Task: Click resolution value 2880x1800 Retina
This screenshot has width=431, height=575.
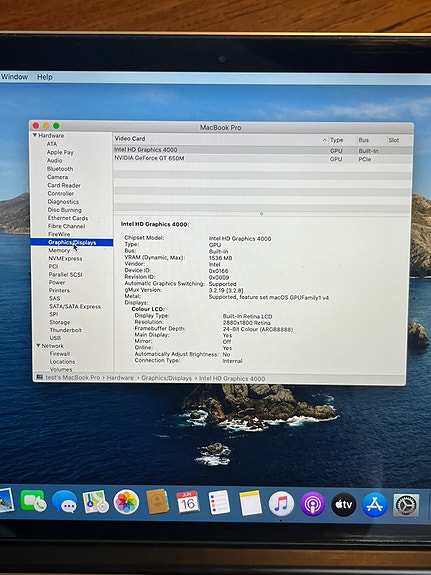Action: 246,323
